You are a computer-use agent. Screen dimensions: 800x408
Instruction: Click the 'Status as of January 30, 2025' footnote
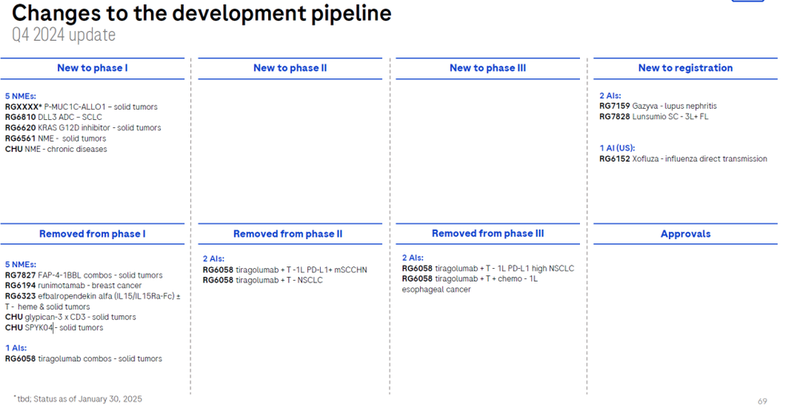click(77, 398)
